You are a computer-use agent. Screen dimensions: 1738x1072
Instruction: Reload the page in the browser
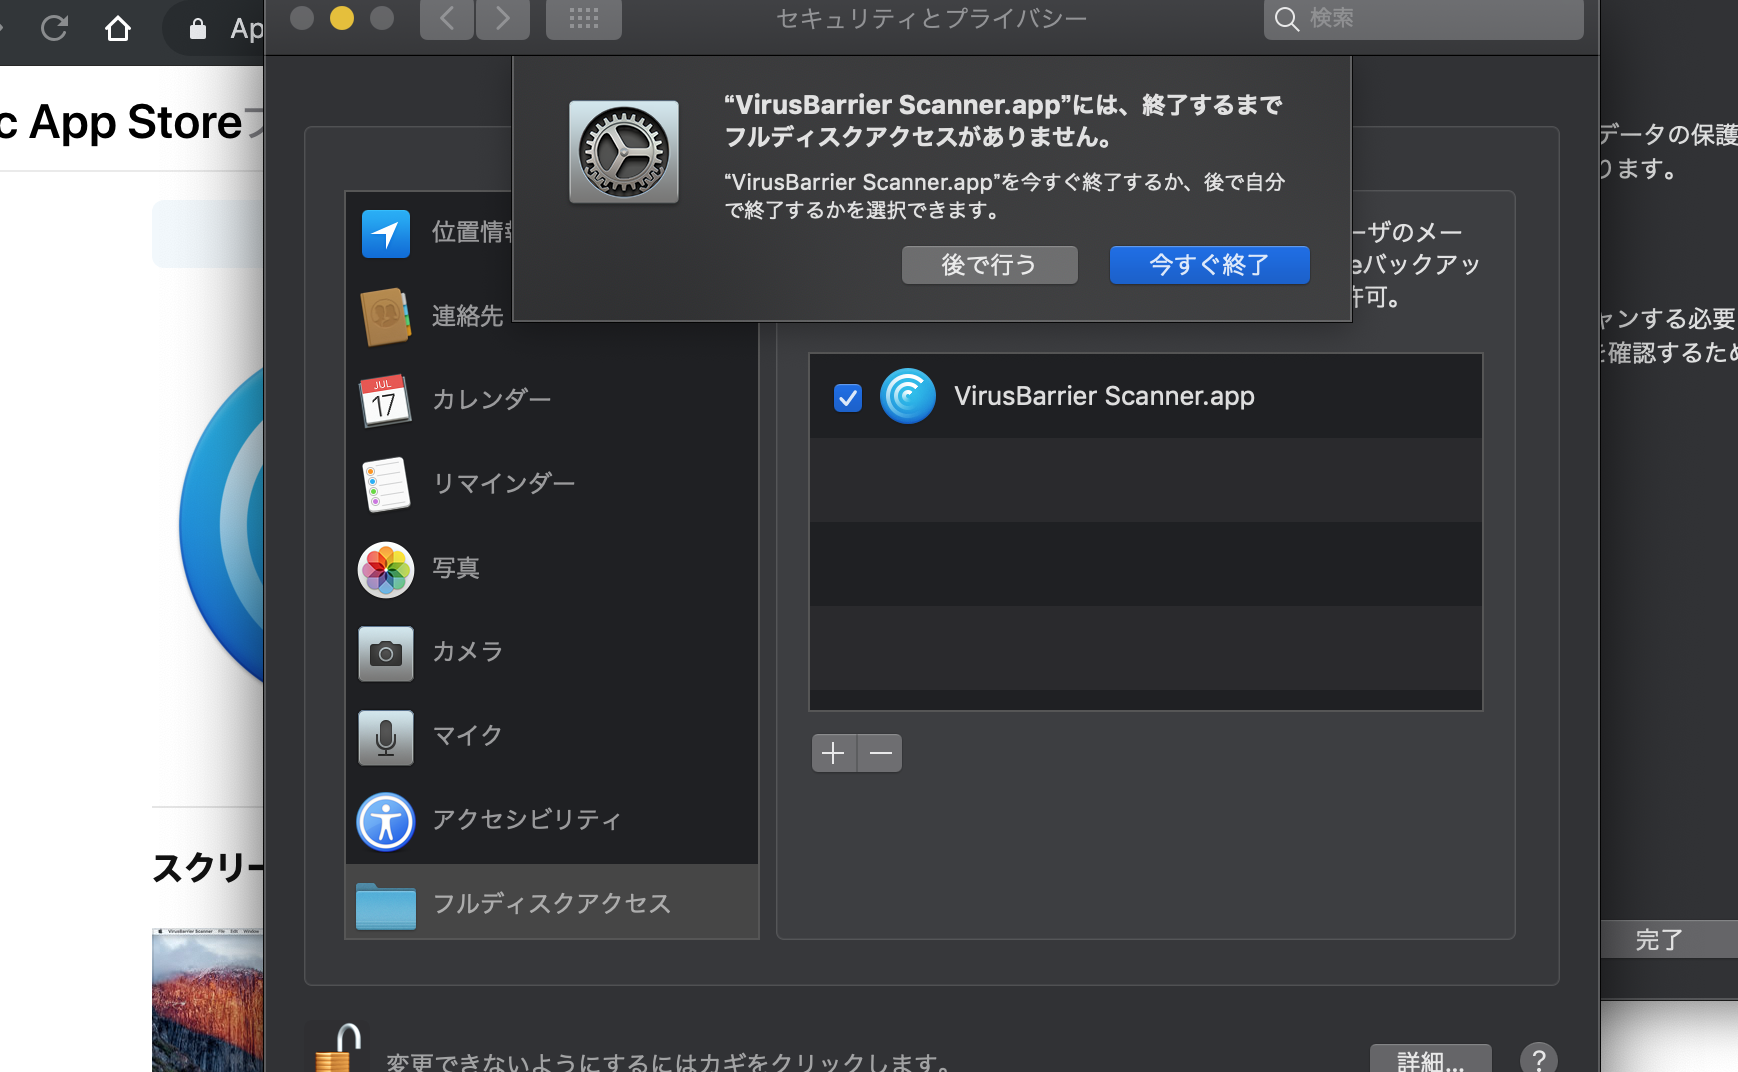54,27
